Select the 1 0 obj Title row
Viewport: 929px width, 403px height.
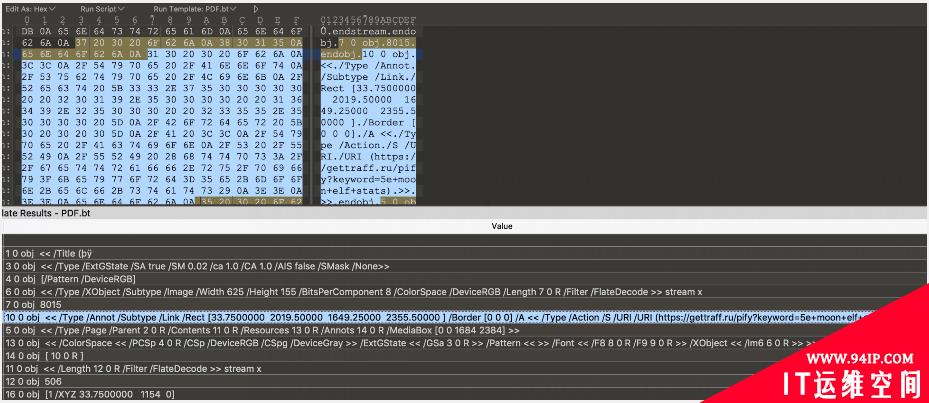coord(60,253)
